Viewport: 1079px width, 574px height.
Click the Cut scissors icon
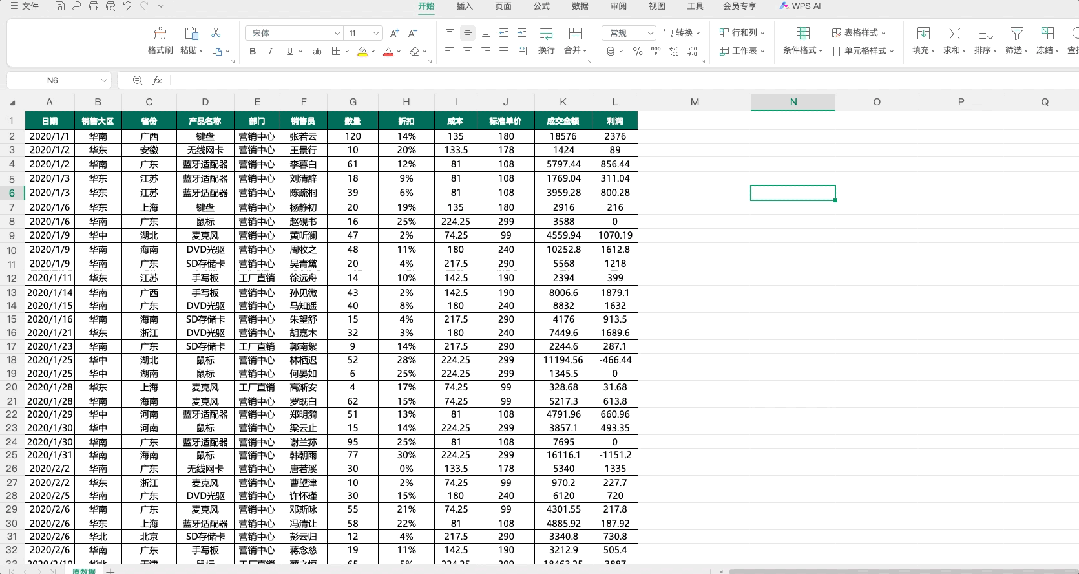[x=216, y=32]
